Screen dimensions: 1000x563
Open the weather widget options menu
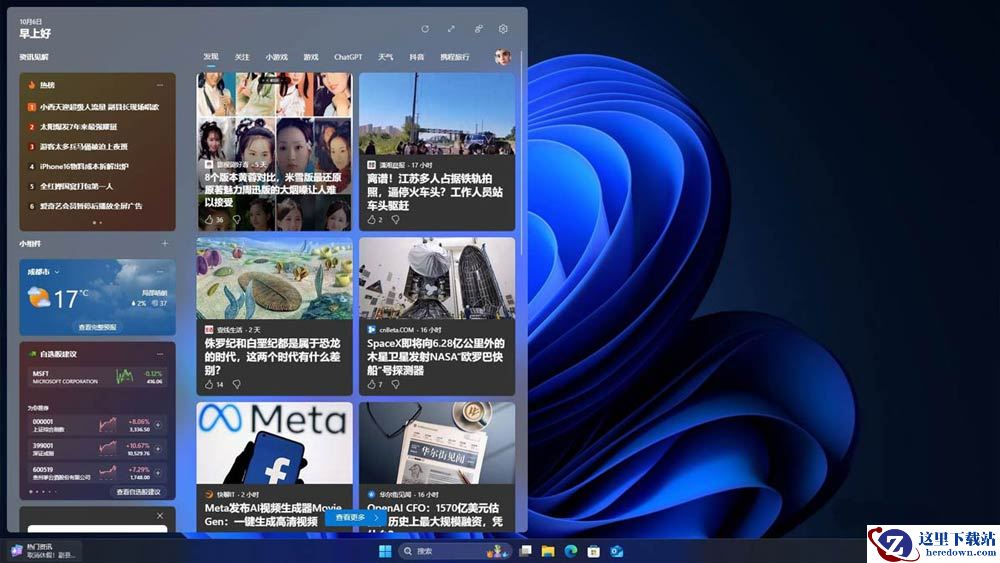pos(160,271)
